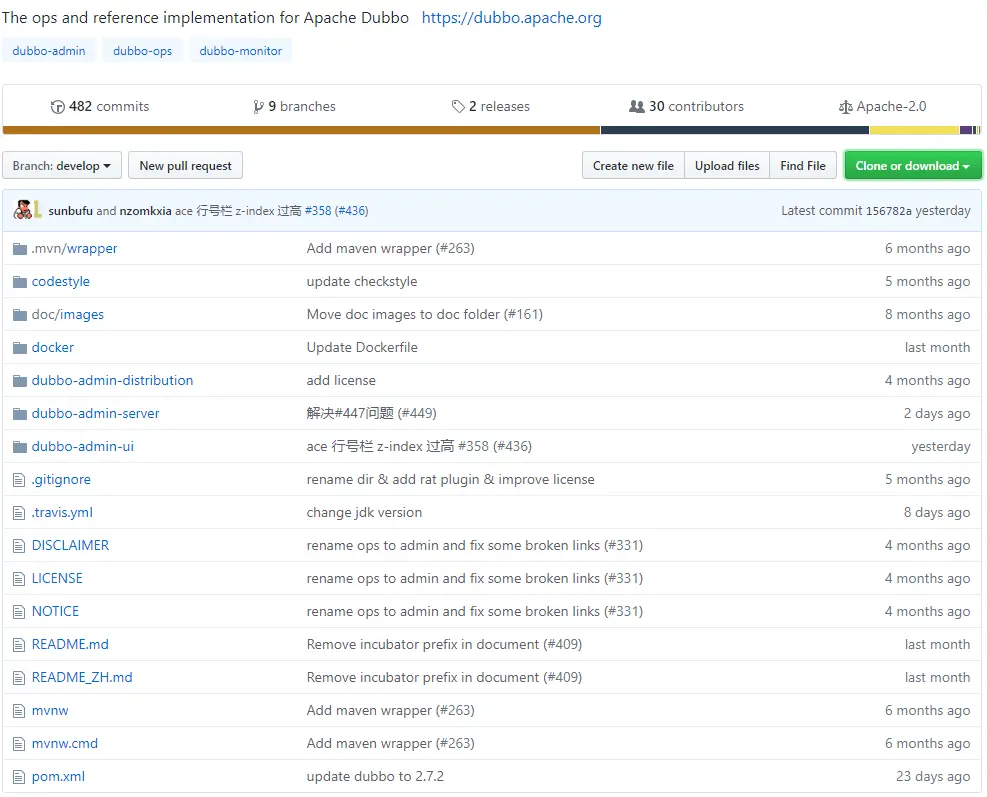Open the dubbo-admin-server folder

(x=96, y=414)
